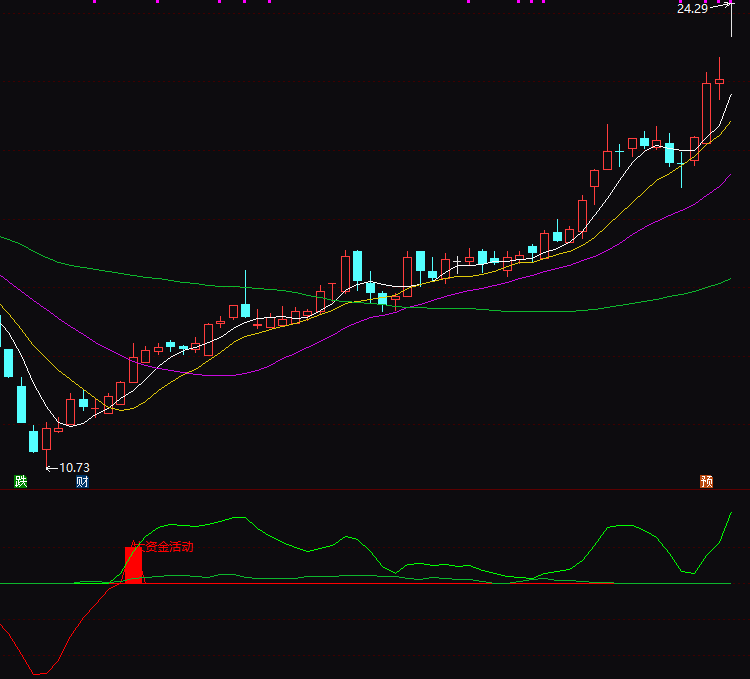Select the 10.73 low price label

coord(74,467)
